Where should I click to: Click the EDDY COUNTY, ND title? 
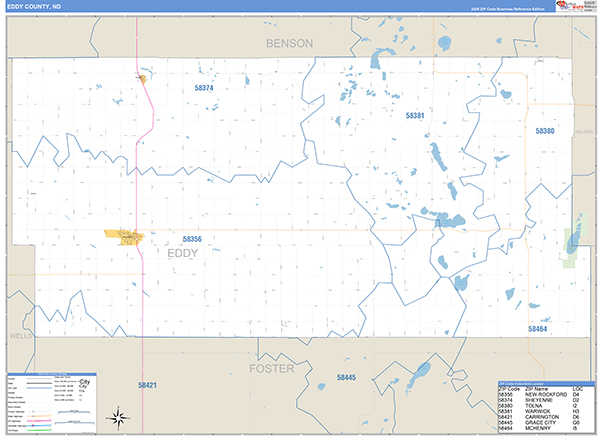(x=34, y=7)
